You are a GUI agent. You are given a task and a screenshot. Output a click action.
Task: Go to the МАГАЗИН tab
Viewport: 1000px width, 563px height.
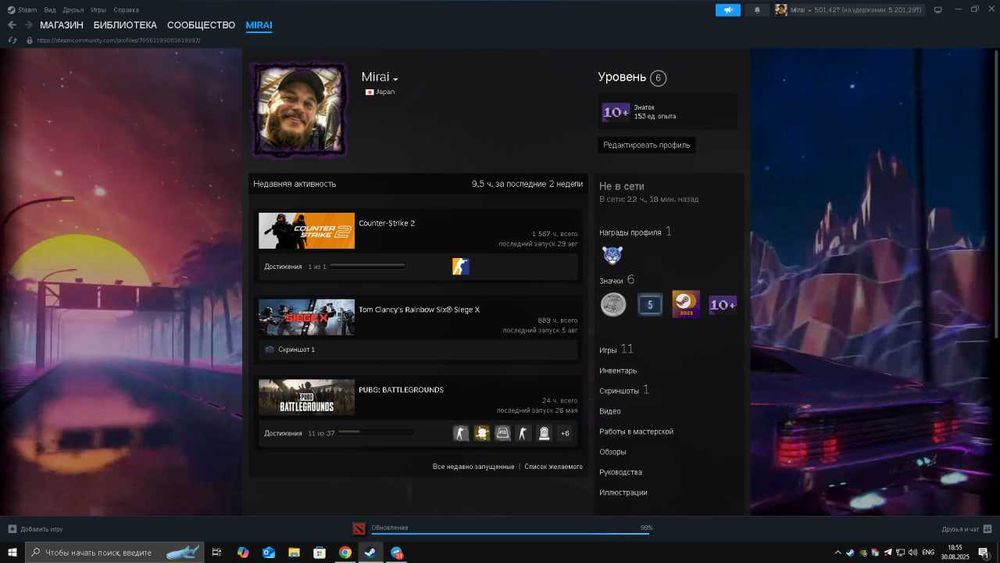click(62, 25)
